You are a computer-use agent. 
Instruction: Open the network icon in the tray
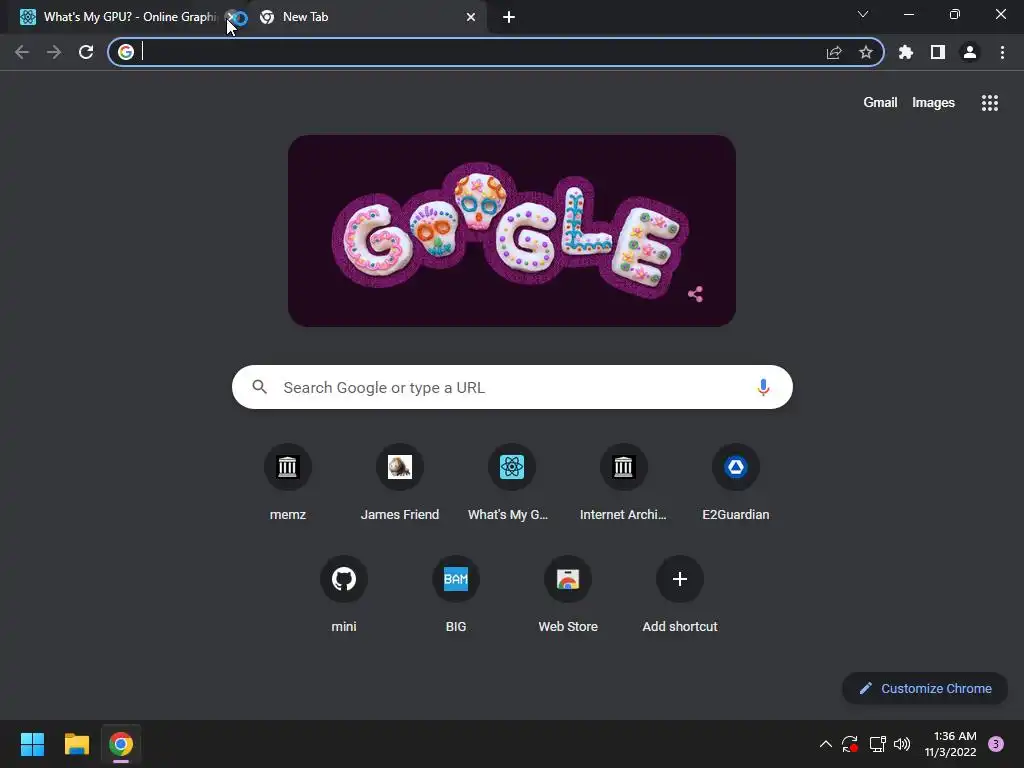877,744
